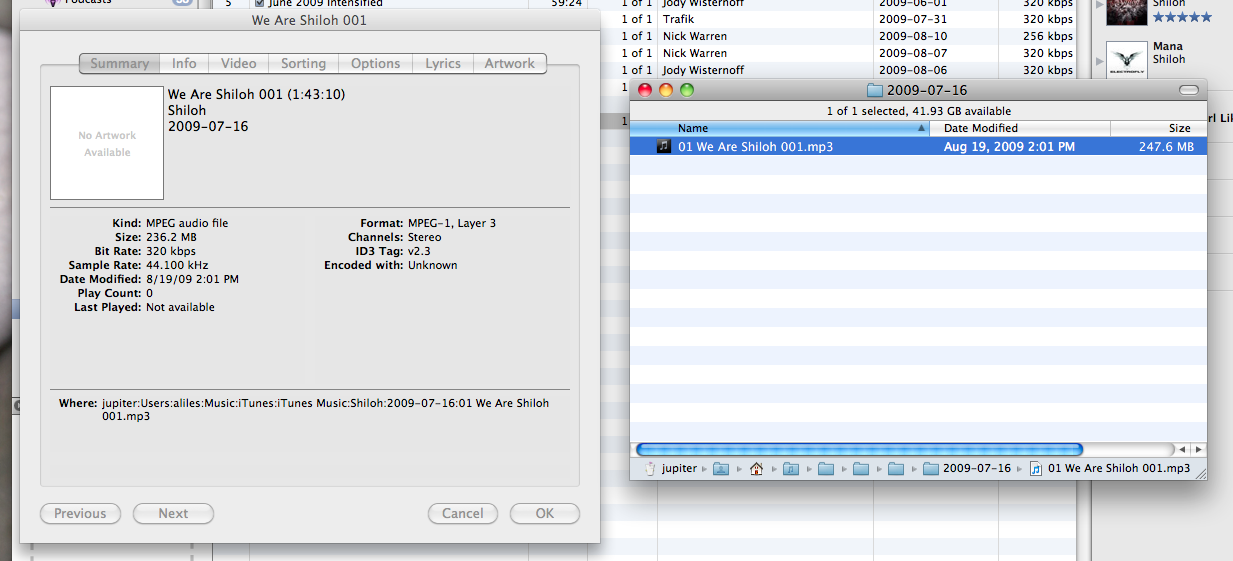Click the home folder icon in path bar
Screen dimensions: 1233x561
(x=756, y=468)
